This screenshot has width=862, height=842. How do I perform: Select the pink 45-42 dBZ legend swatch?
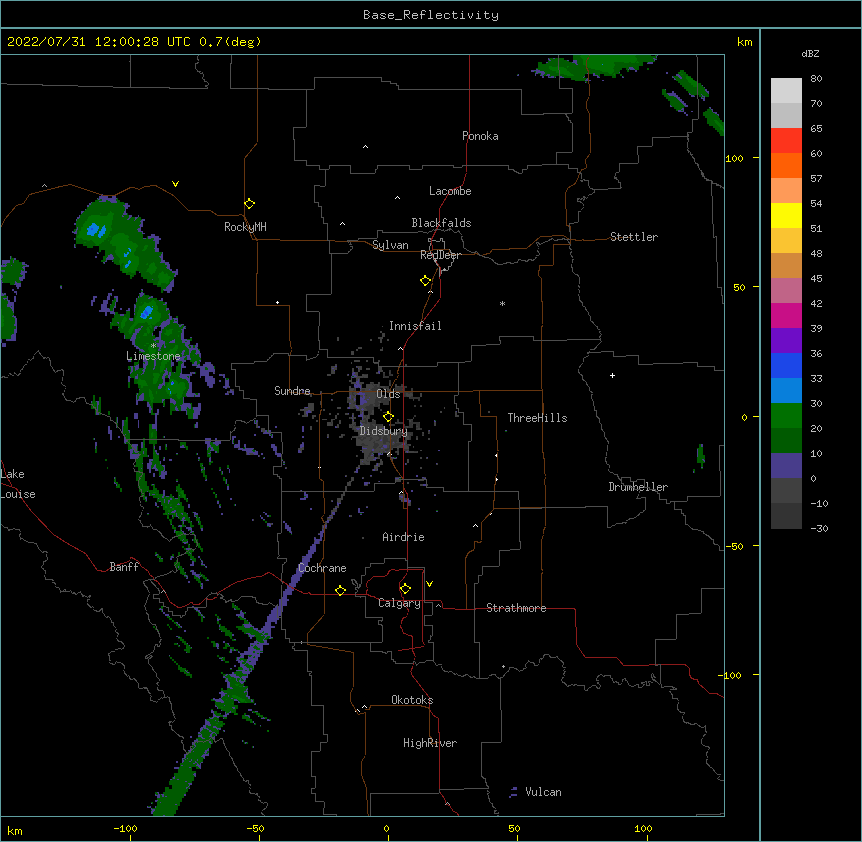(786, 290)
